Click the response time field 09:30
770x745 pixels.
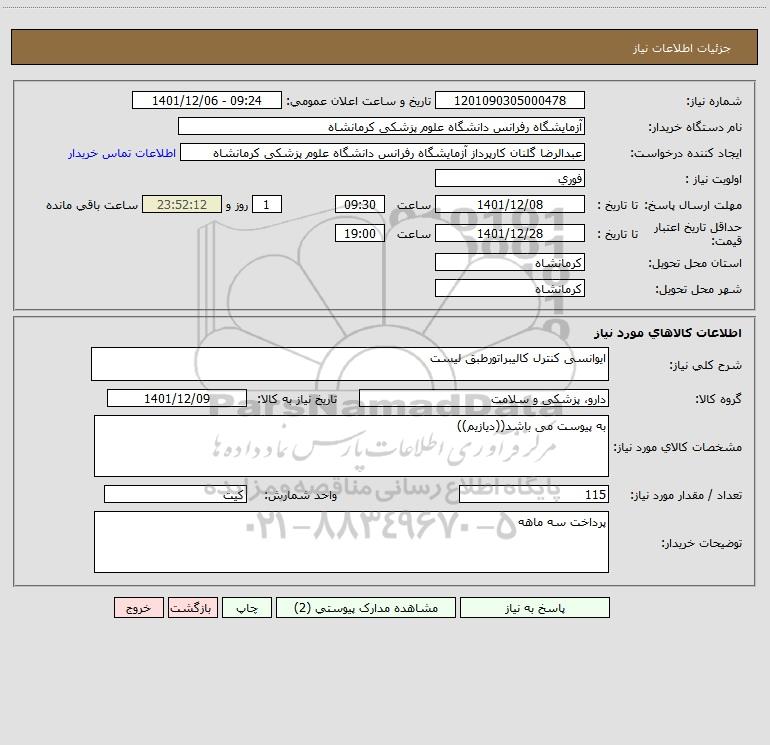click(359, 204)
